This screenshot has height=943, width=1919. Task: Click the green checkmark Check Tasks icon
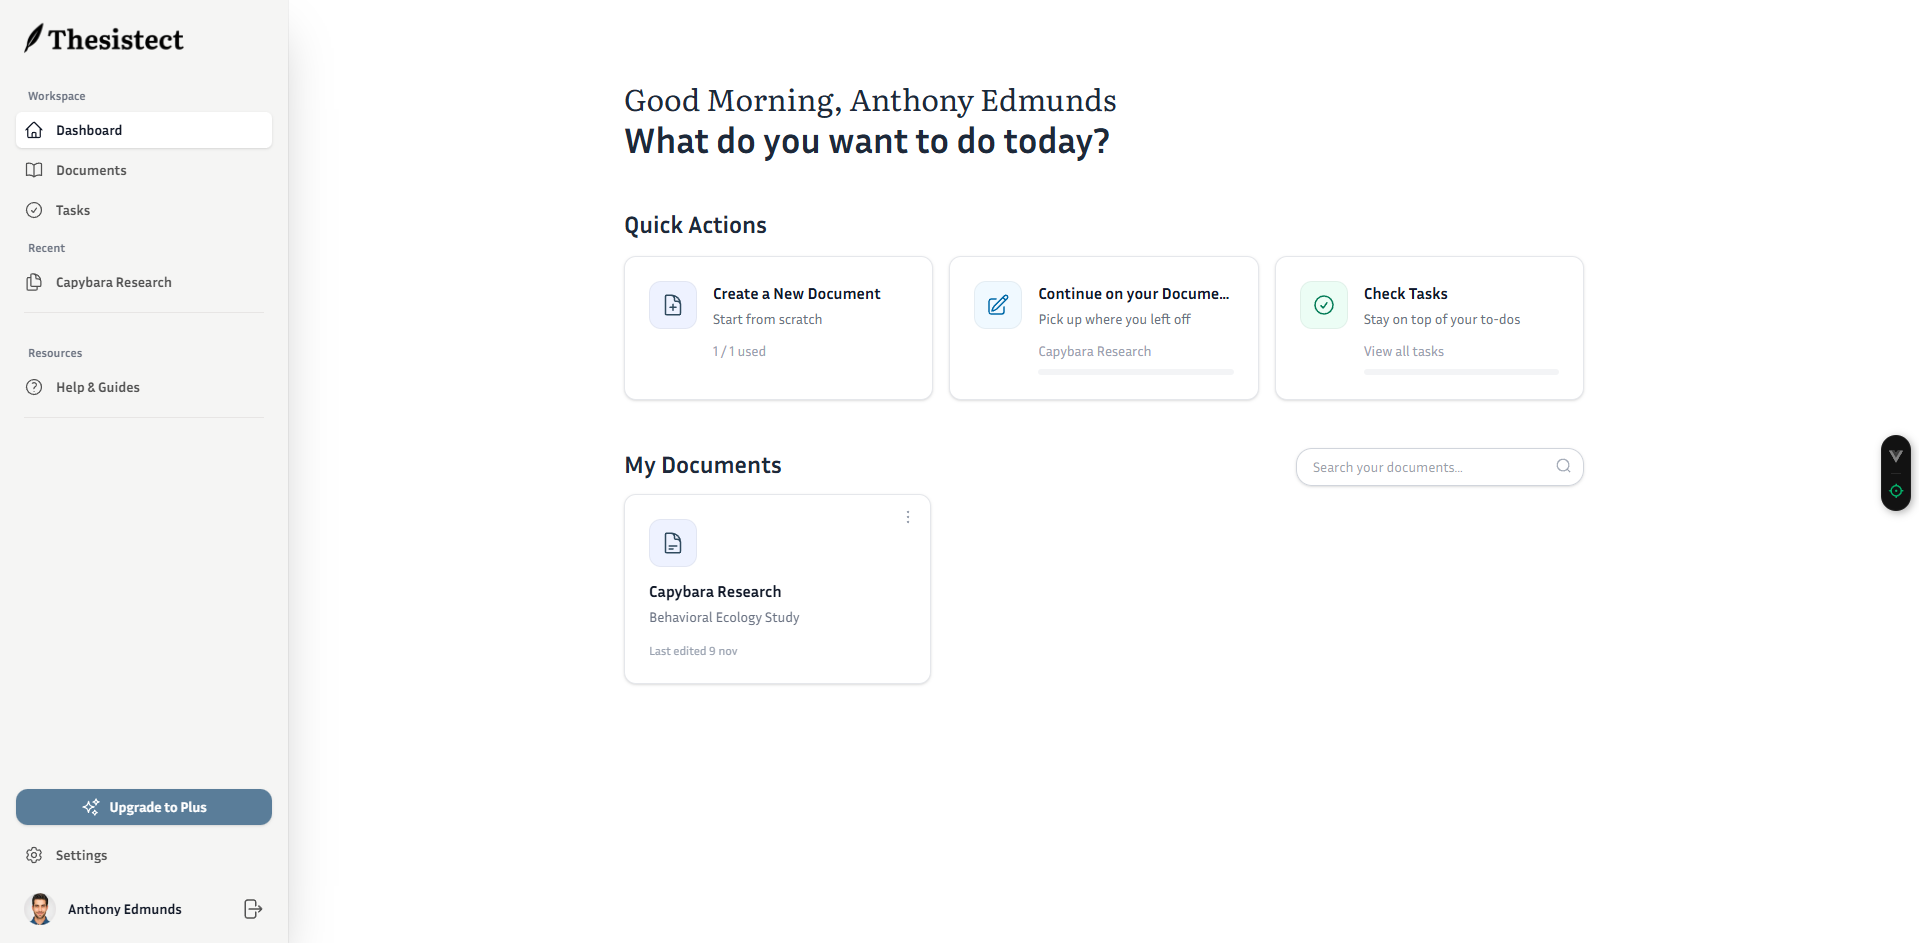(x=1323, y=305)
